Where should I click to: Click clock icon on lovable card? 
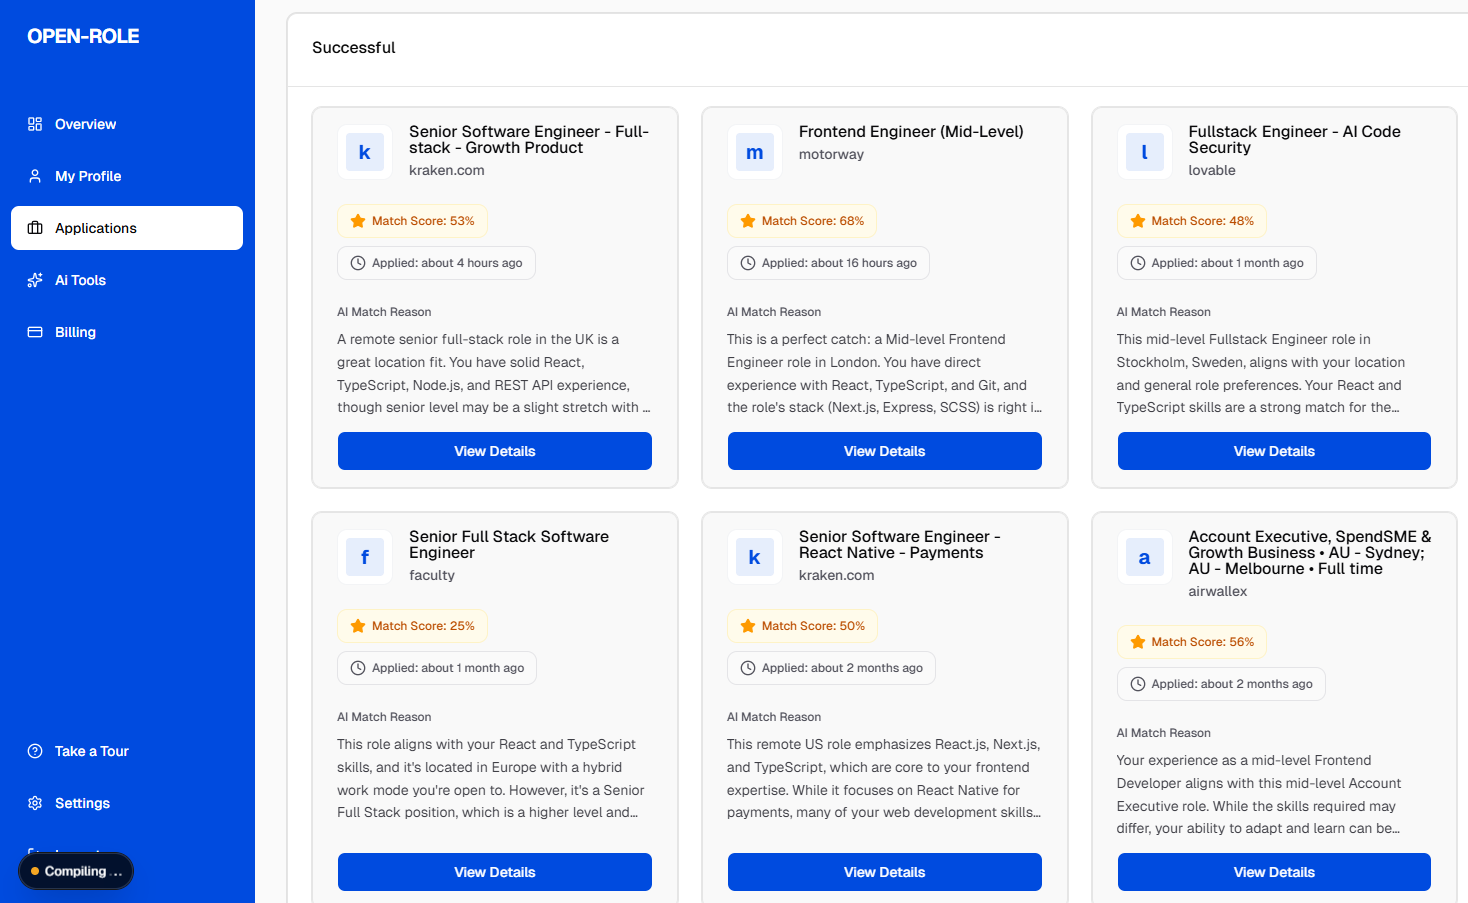point(1137,263)
